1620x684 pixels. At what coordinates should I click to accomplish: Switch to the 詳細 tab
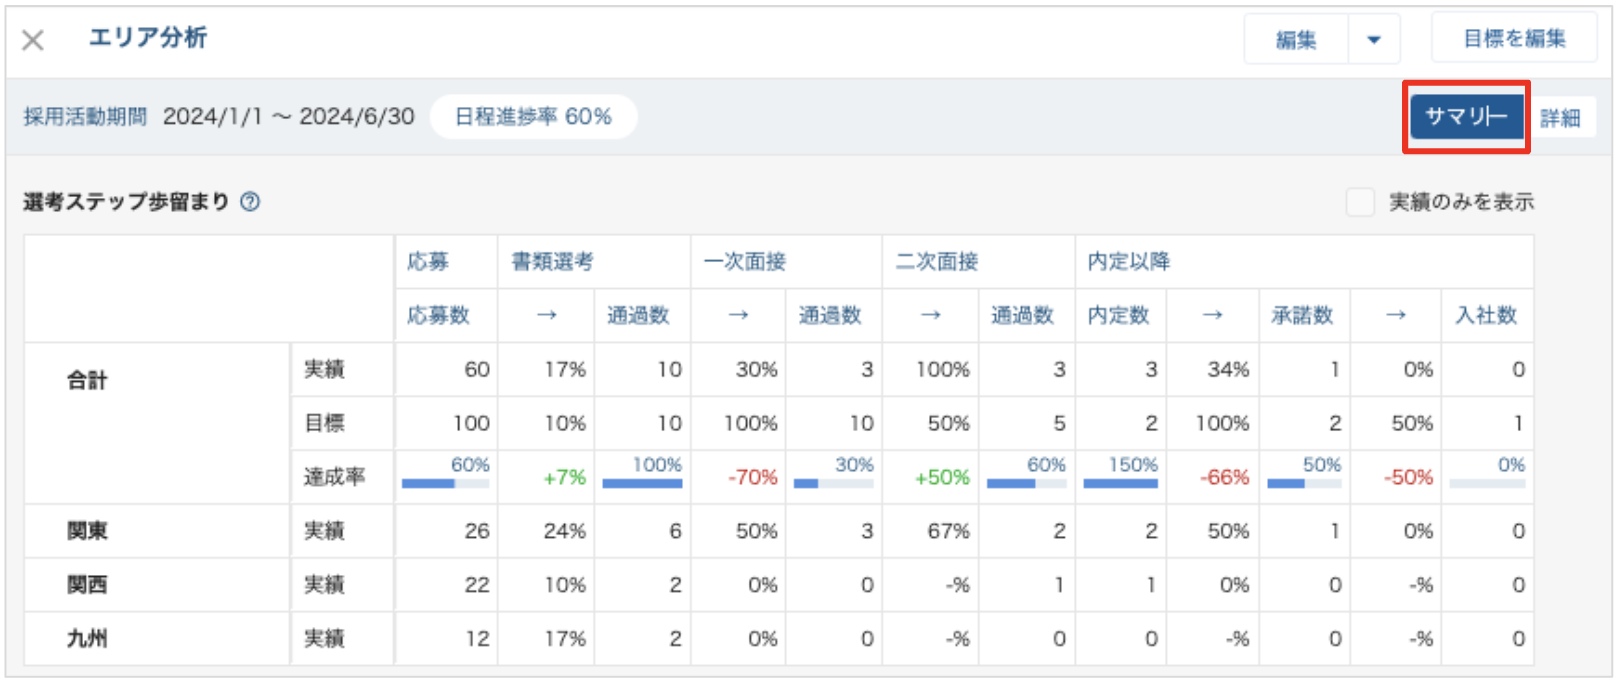pos(1560,118)
